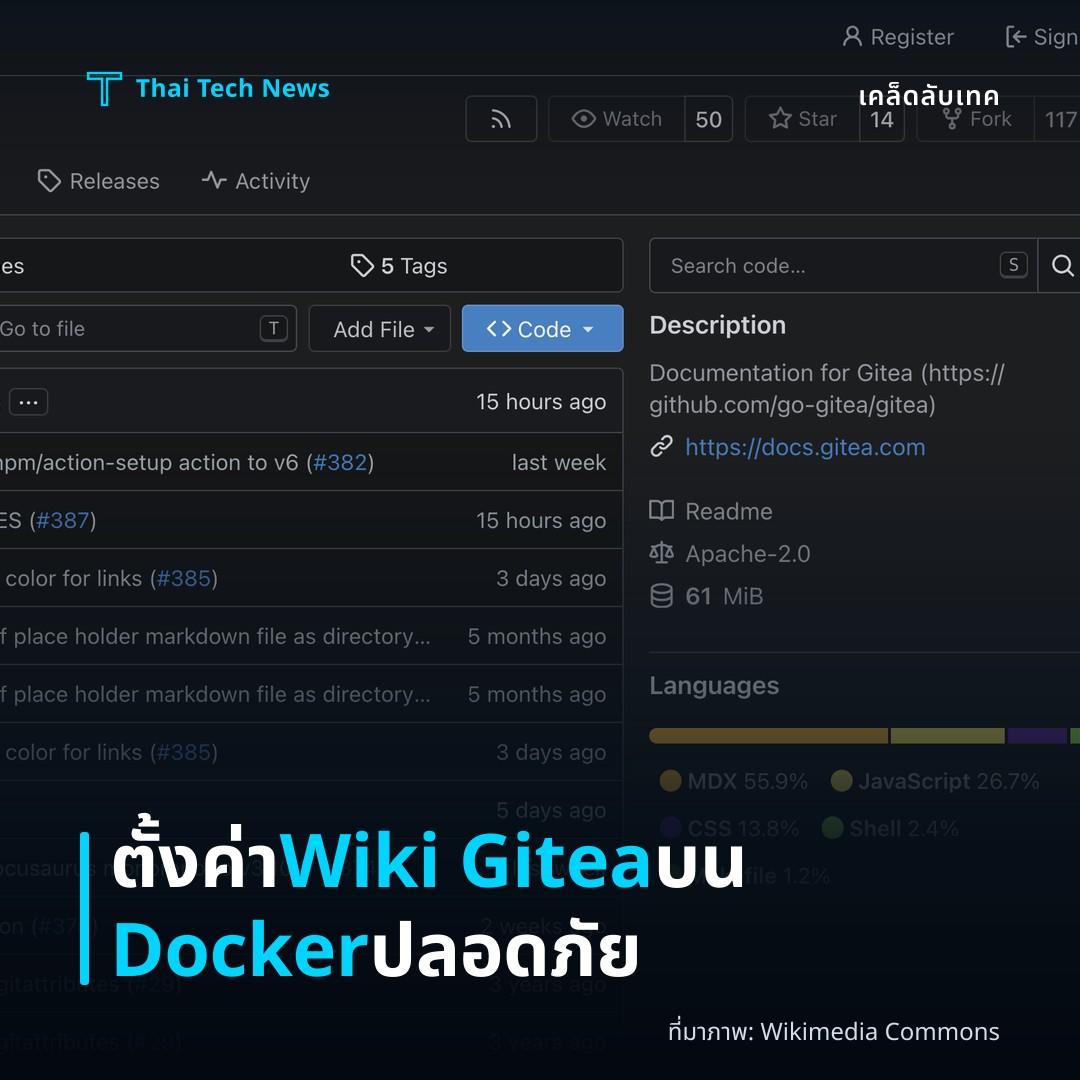Open the docs.gitea.com link

804,448
